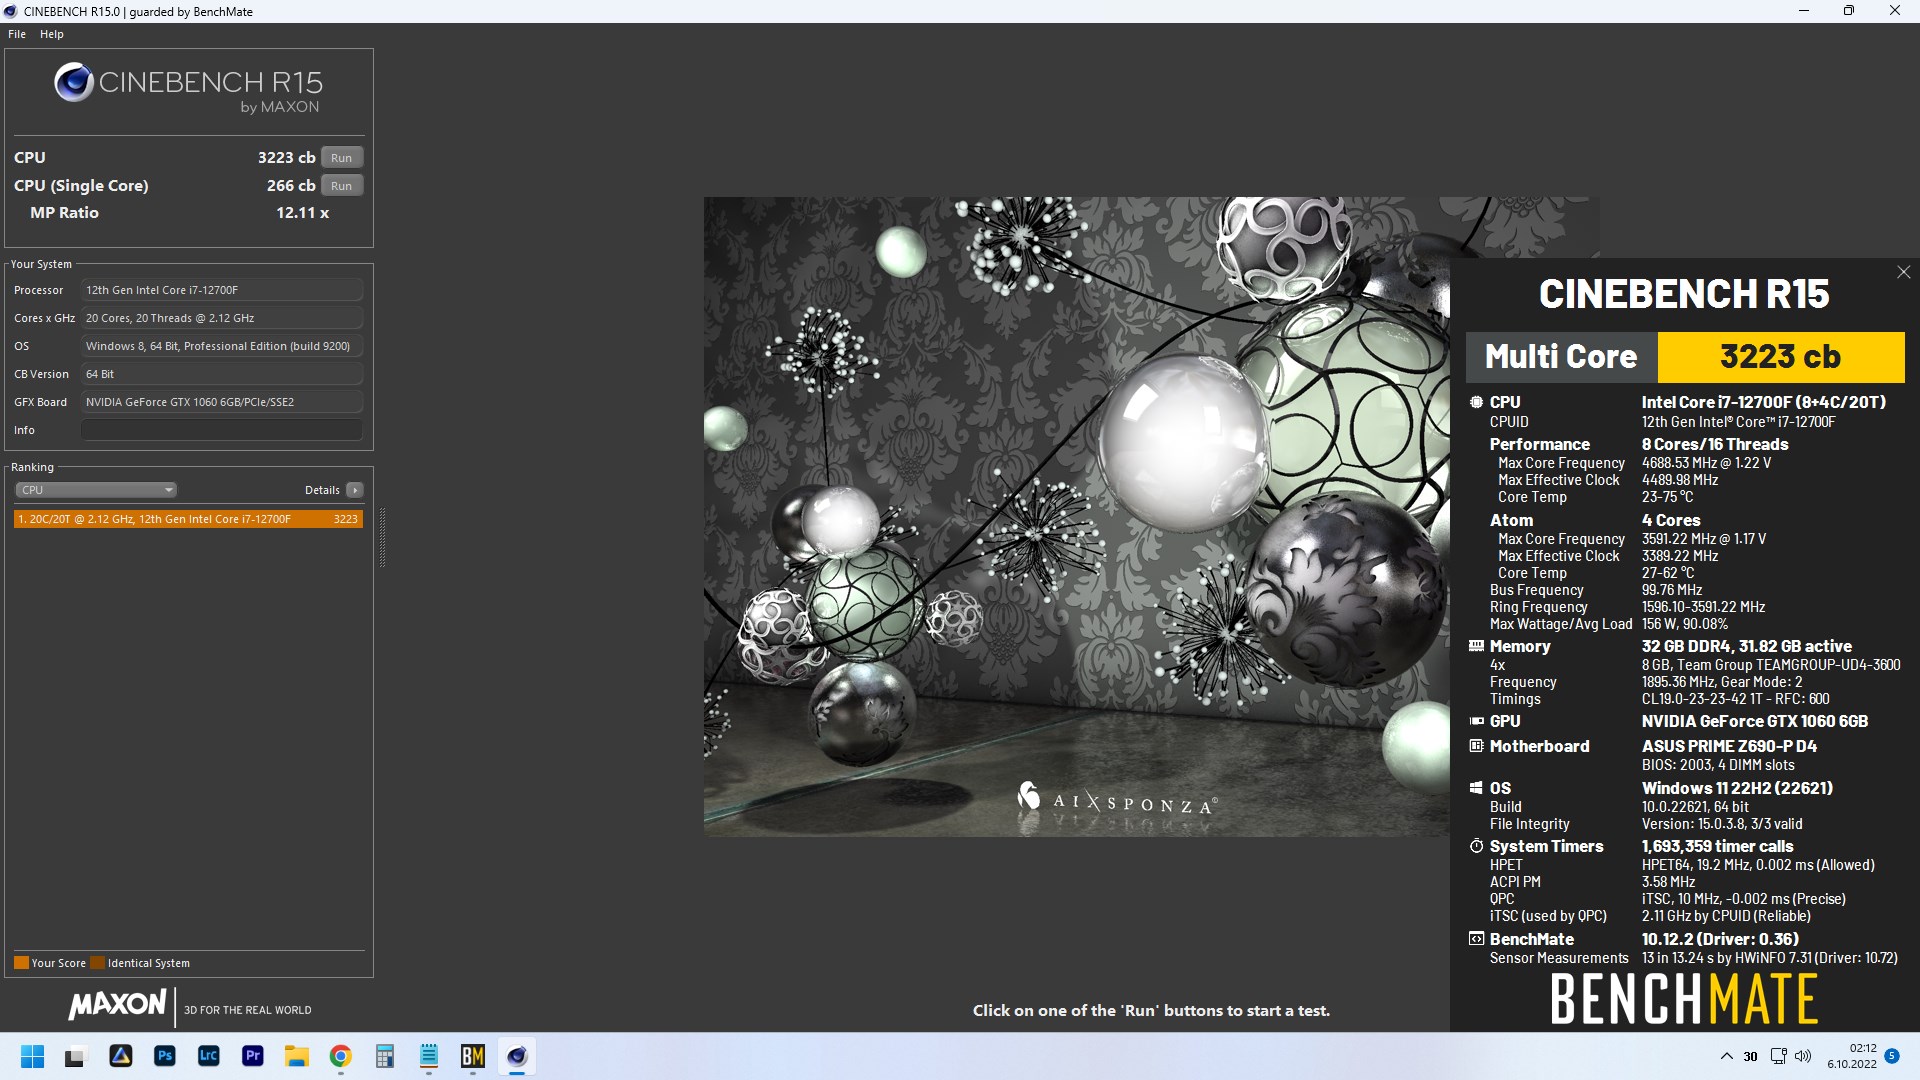1920x1080 pixels.
Task: Click the BENCHMATE logo at the panel bottom
Action: click(x=1684, y=999)
